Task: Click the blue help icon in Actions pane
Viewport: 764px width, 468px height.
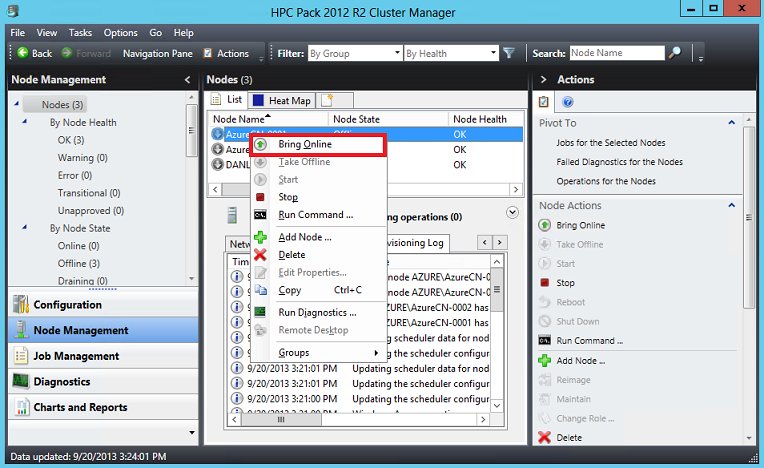Action: pos(568,101)
